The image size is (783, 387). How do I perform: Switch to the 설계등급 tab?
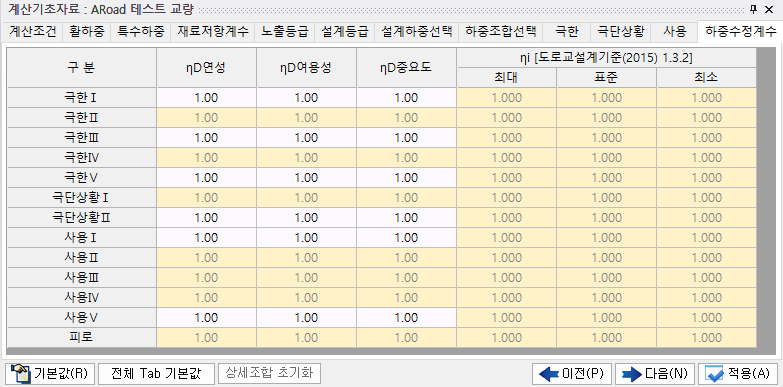(345, 32)
